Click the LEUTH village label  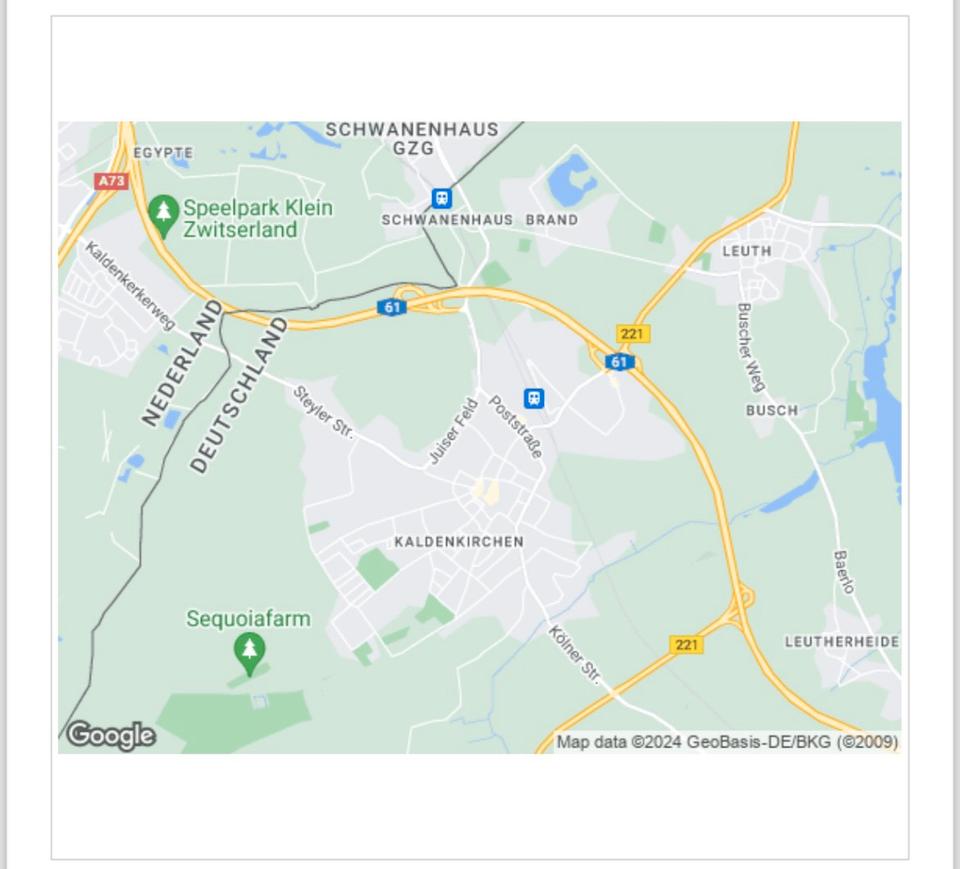coord(747,251)
